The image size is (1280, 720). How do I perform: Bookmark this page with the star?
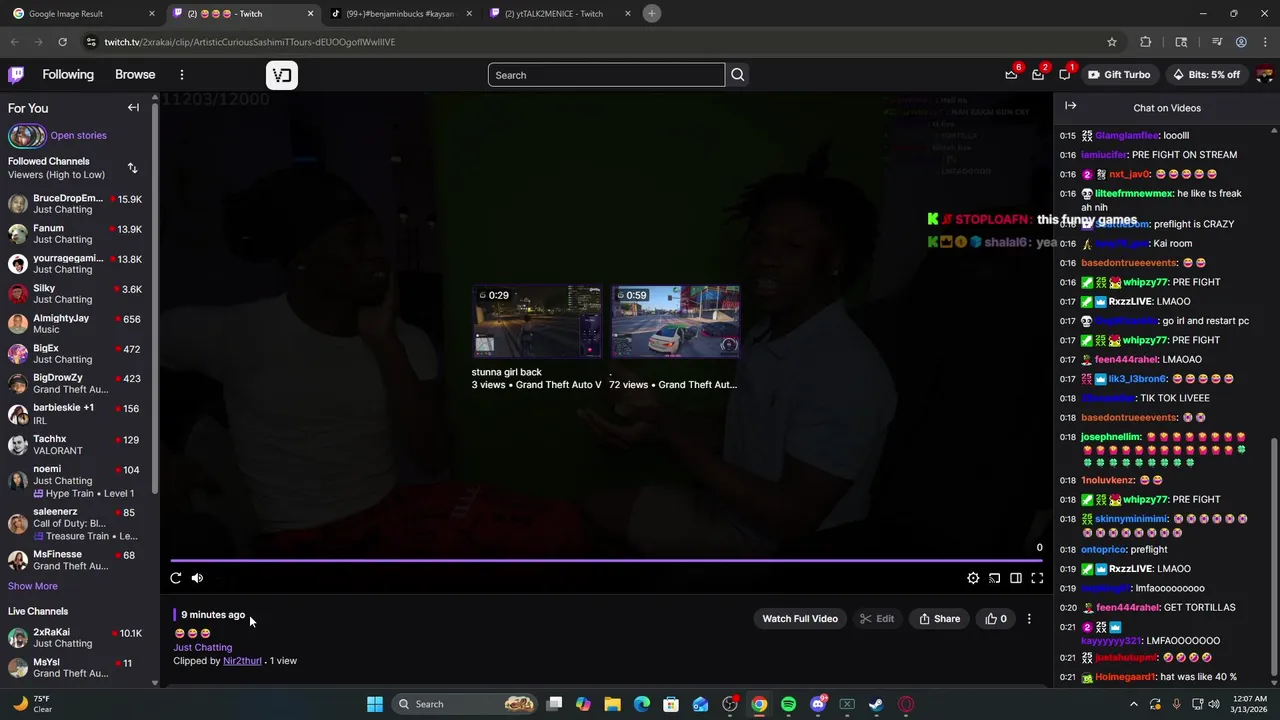pyautogui.click(x=1111, y=42)
